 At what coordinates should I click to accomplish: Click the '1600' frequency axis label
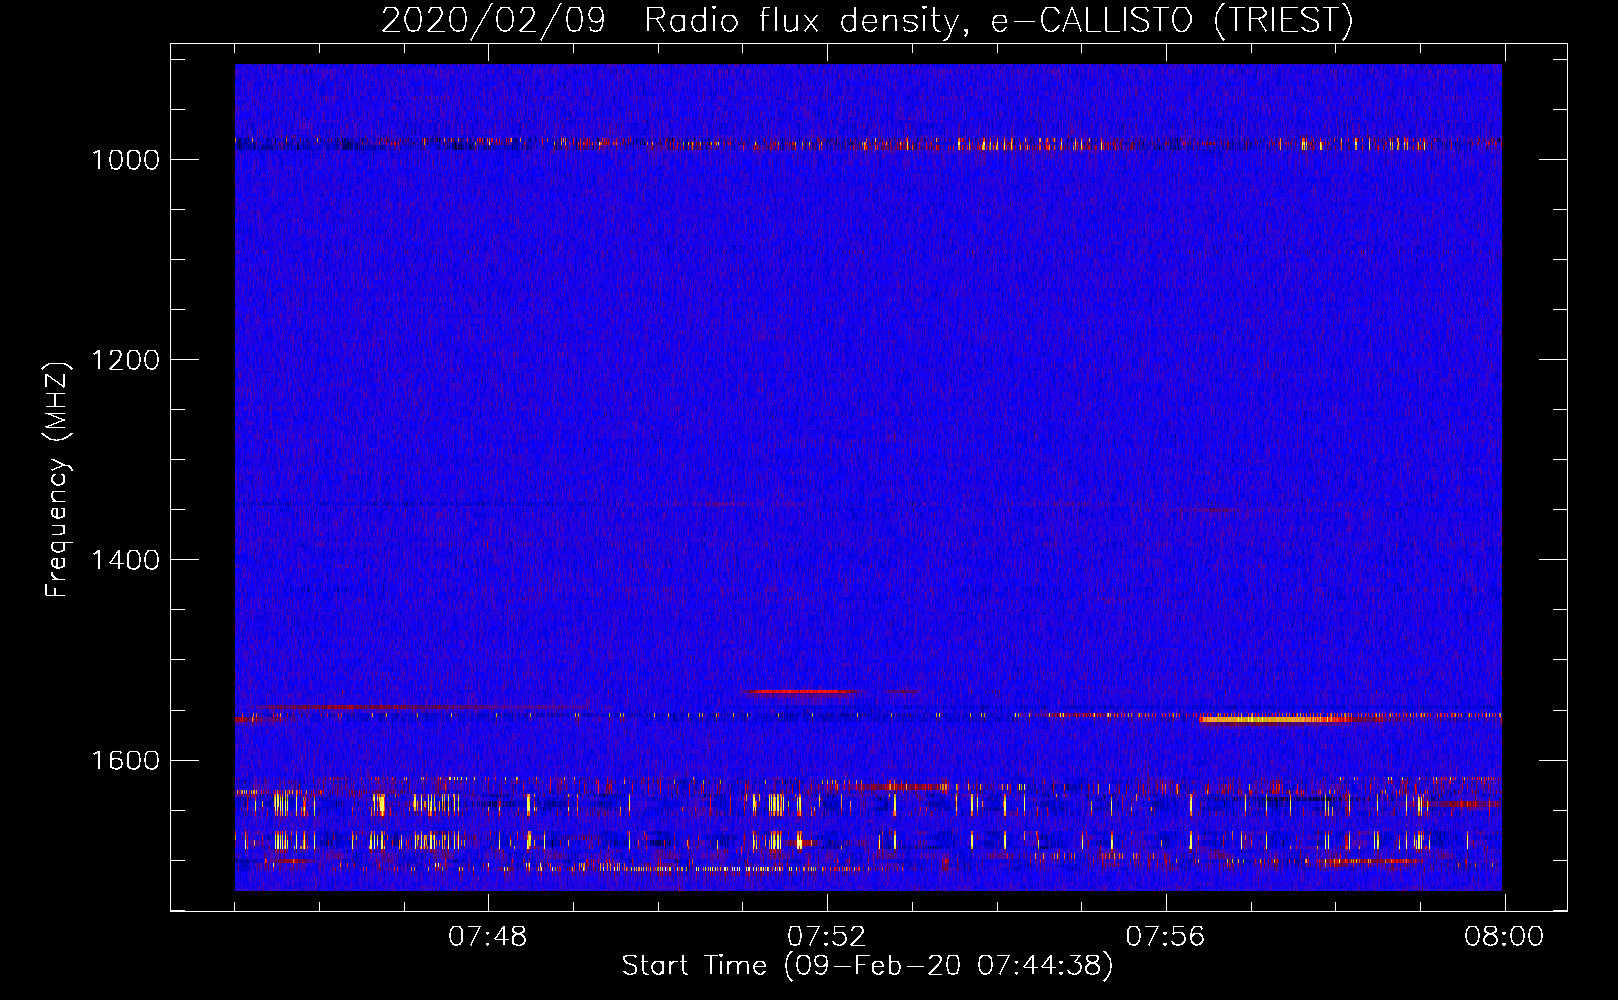125,760
